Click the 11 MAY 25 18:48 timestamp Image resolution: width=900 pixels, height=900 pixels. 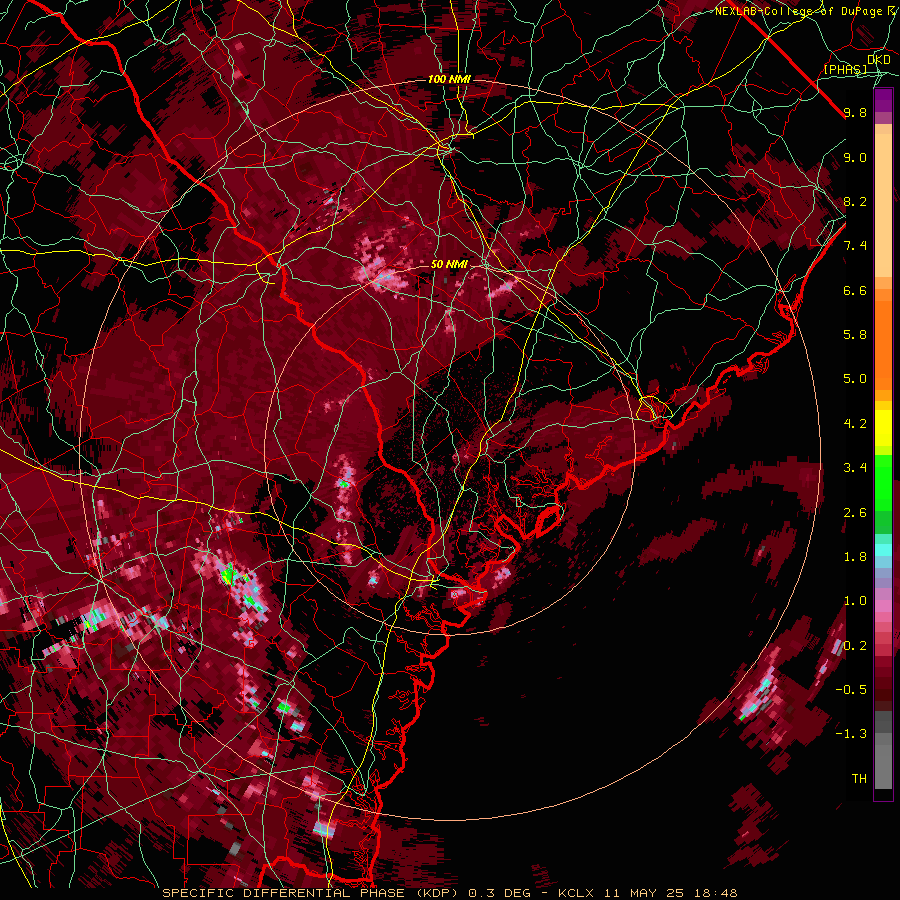(x=670, y=893)
